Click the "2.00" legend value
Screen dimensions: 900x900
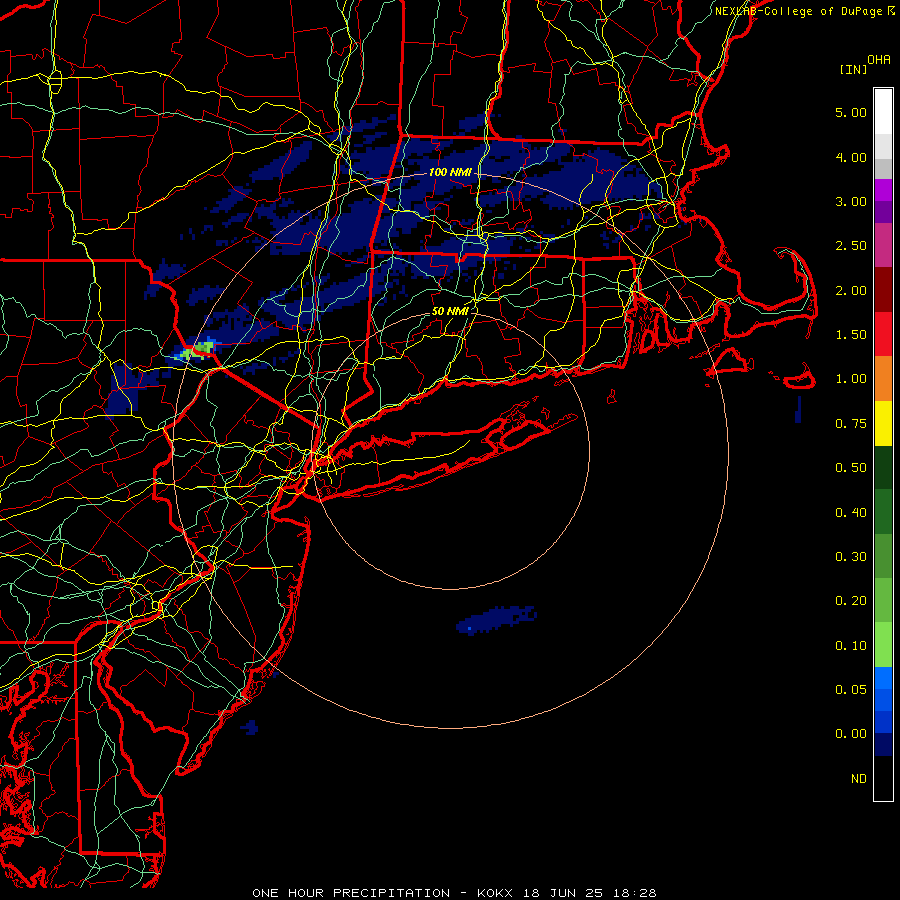click(x=851, y=290)
